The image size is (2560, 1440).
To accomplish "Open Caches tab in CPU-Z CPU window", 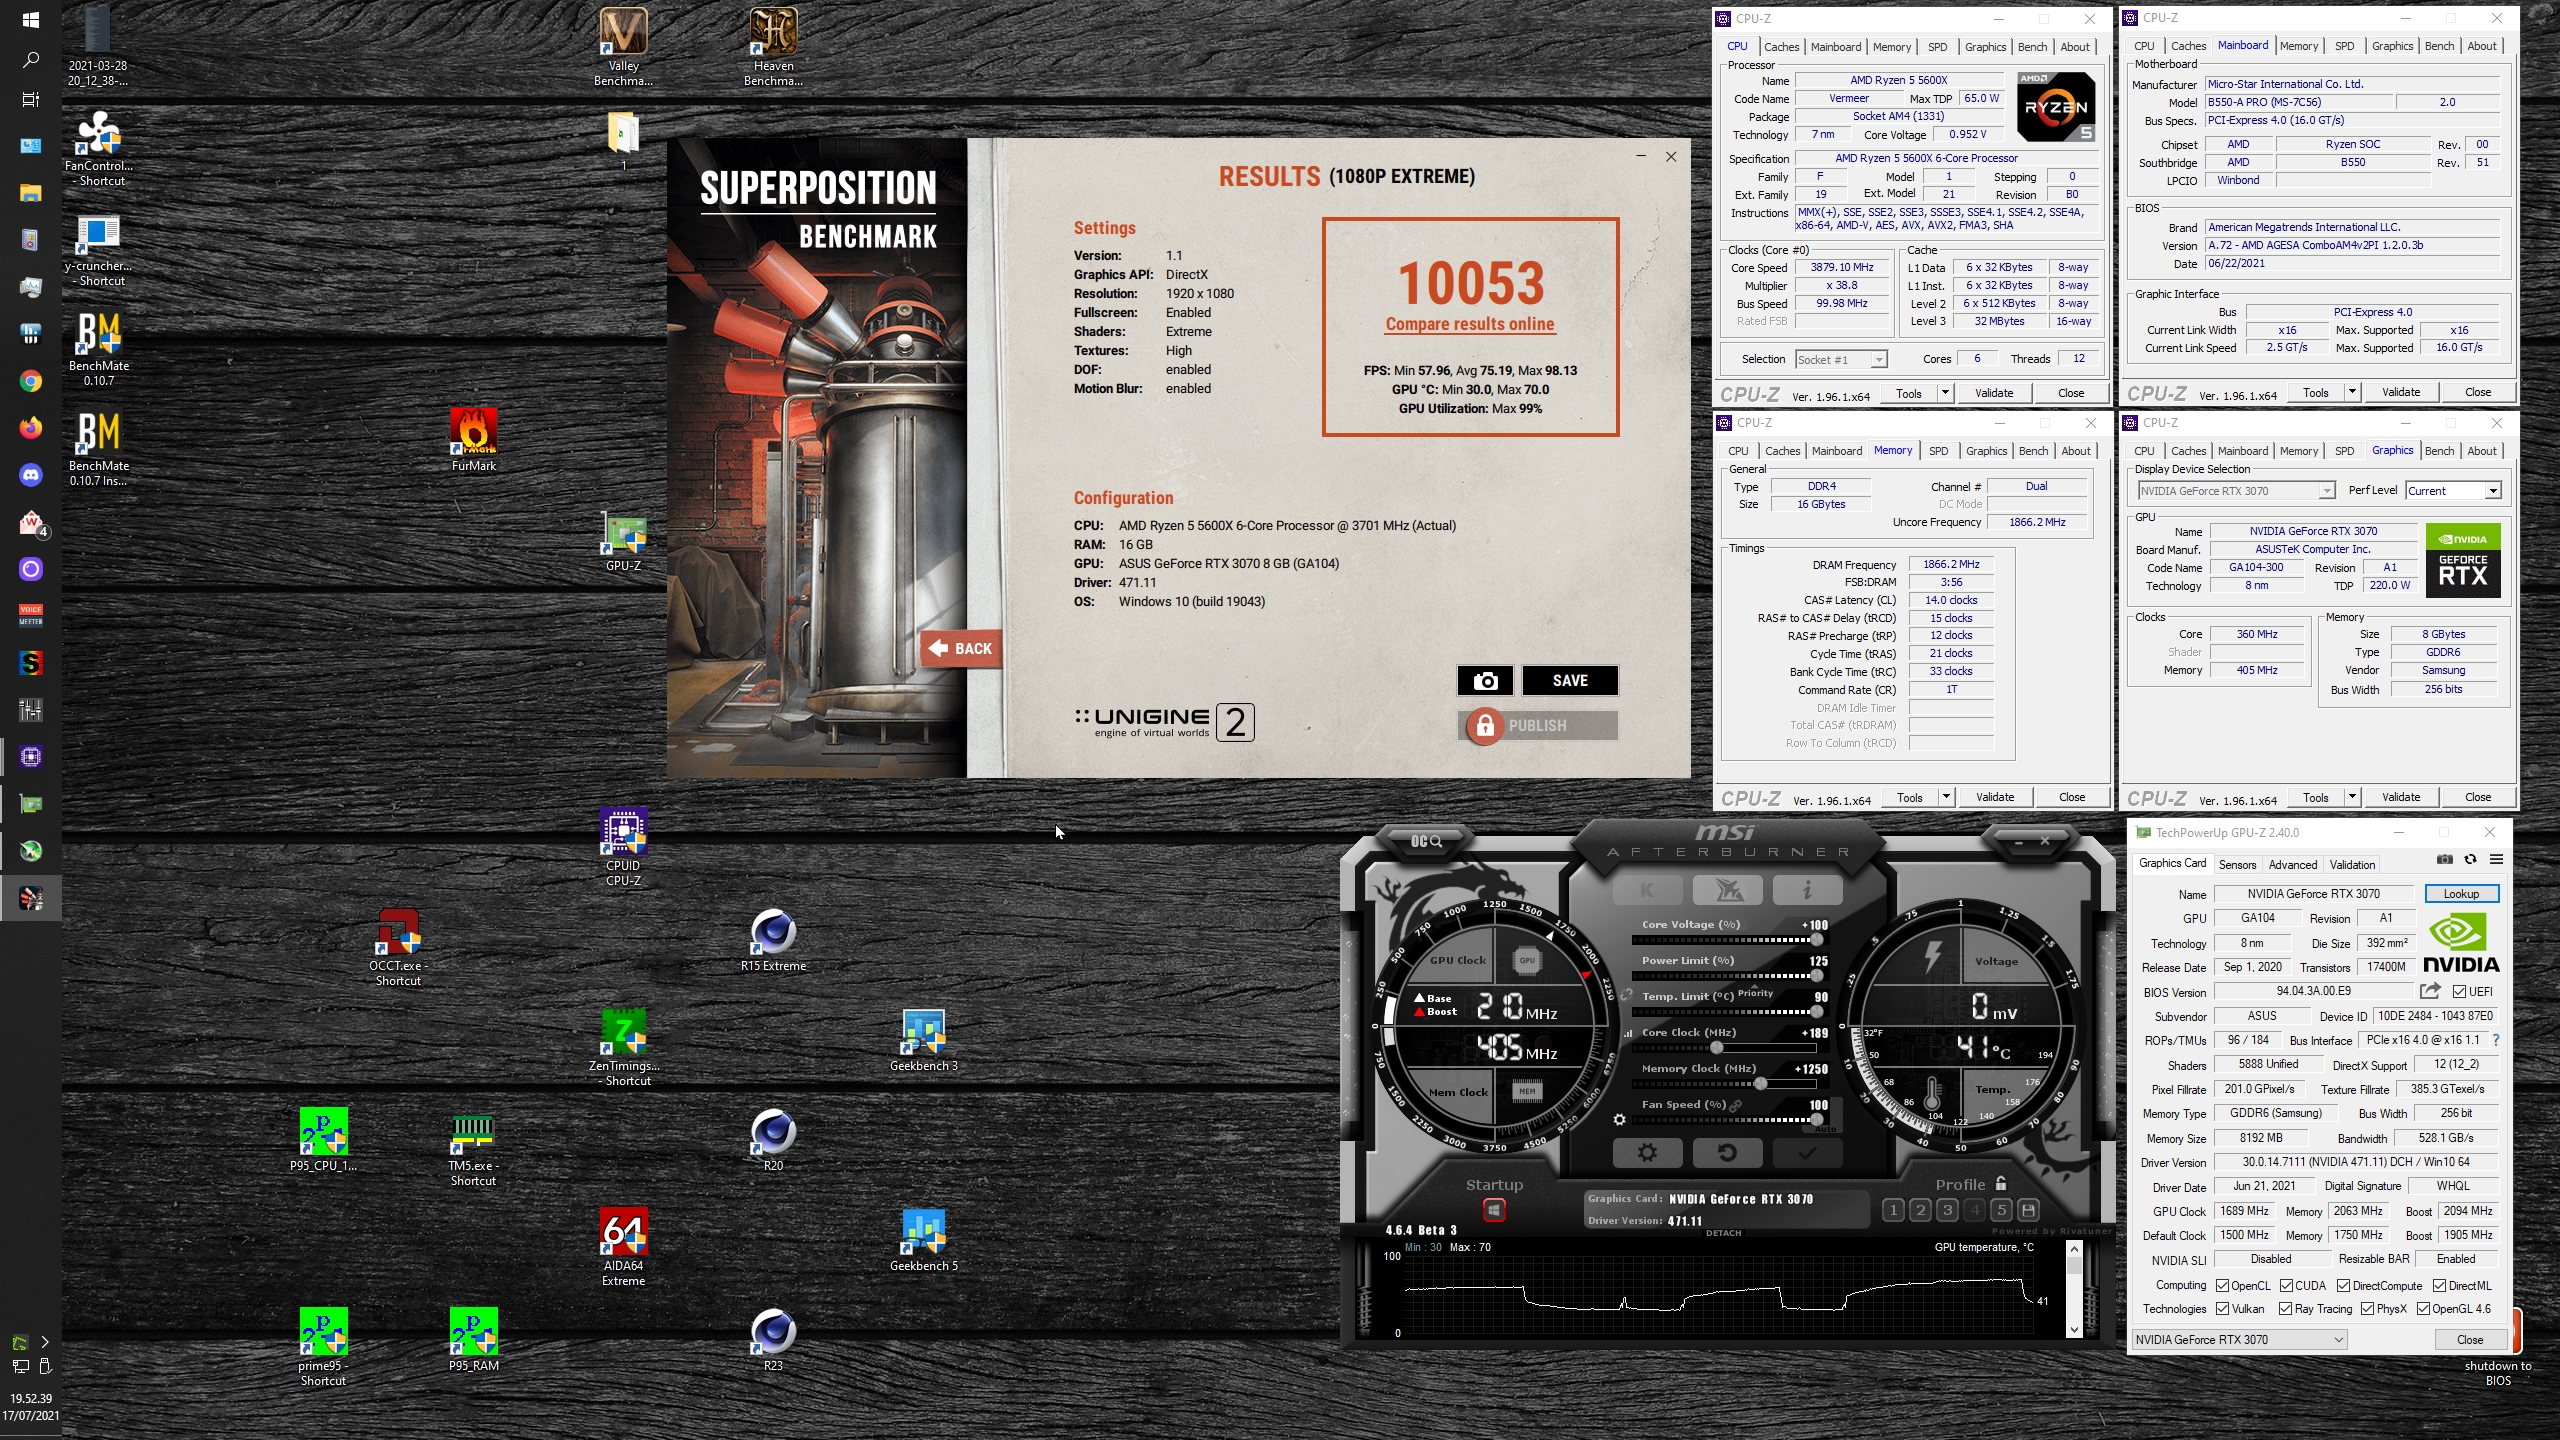I will 1781,47.
